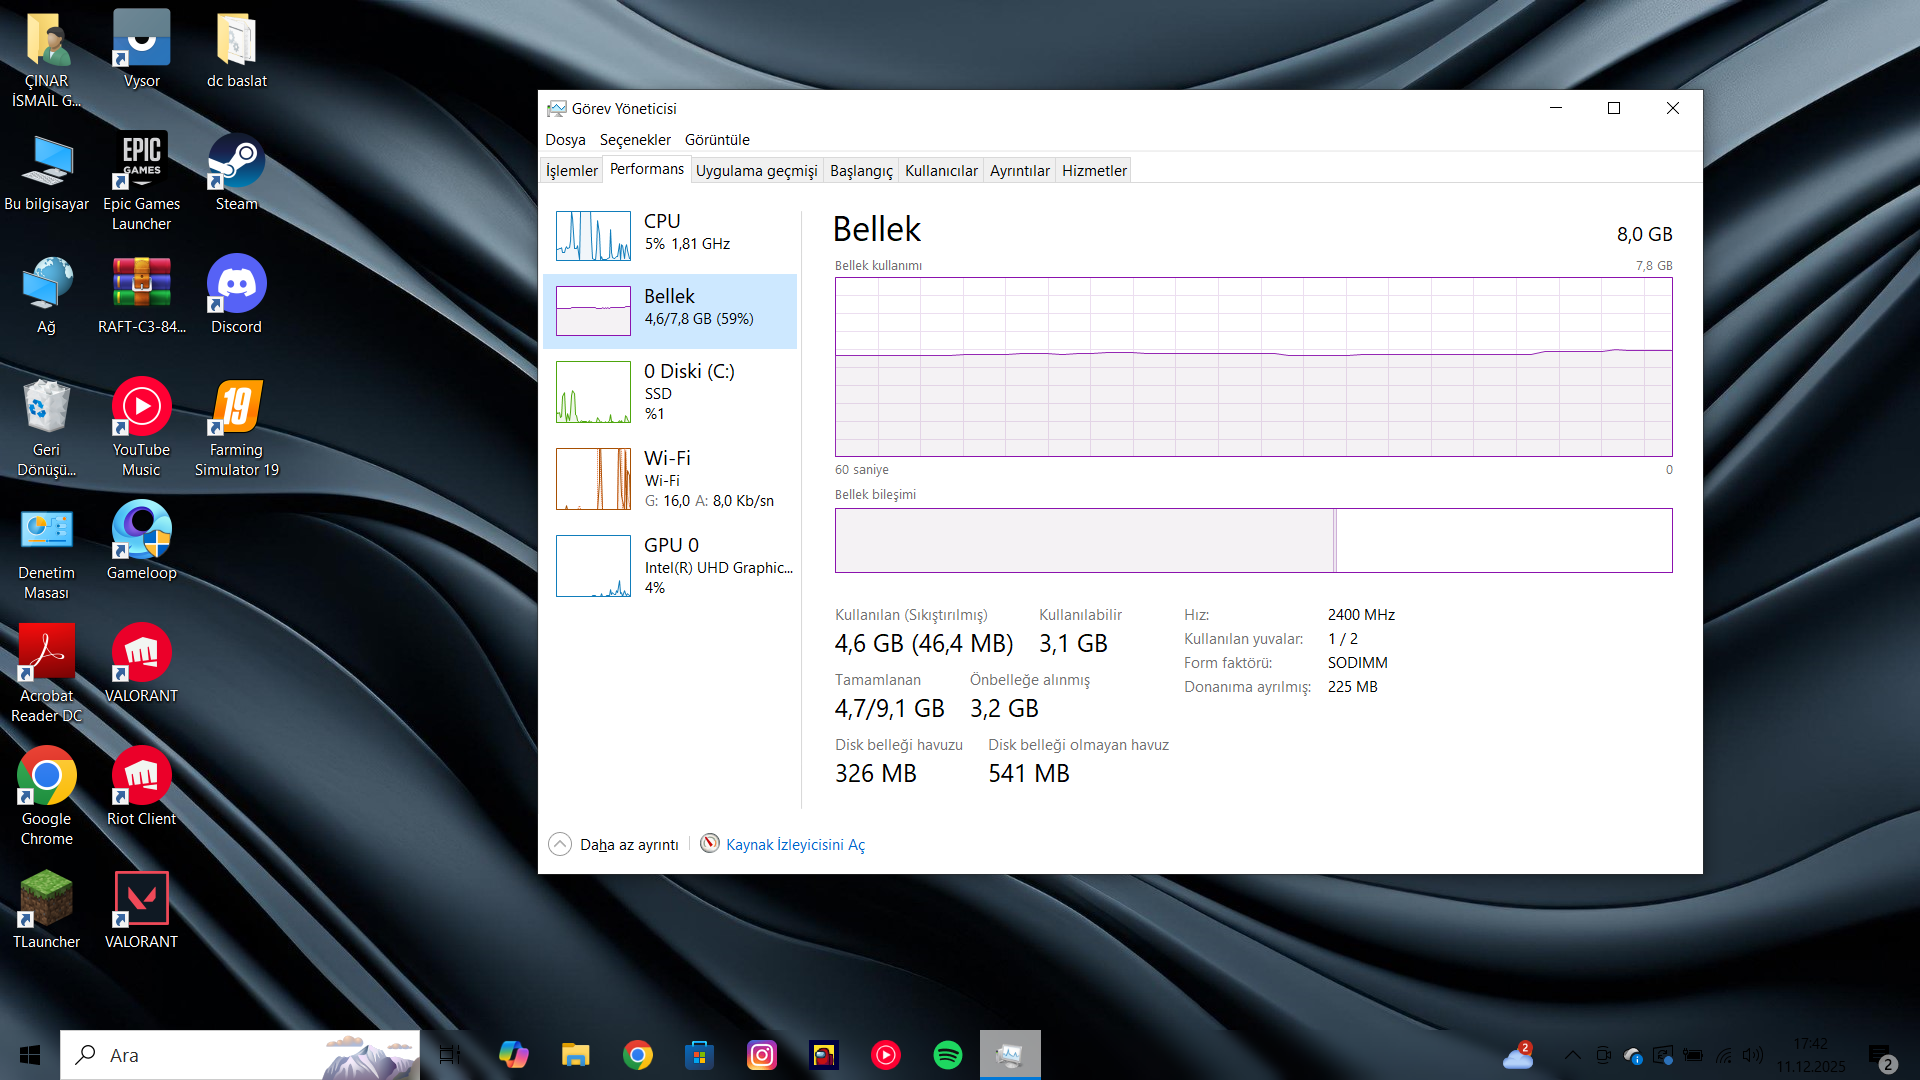Select the CPU performance graph thumbnail
Viewport: 1920px width, 1080px height.
(593, 236)
